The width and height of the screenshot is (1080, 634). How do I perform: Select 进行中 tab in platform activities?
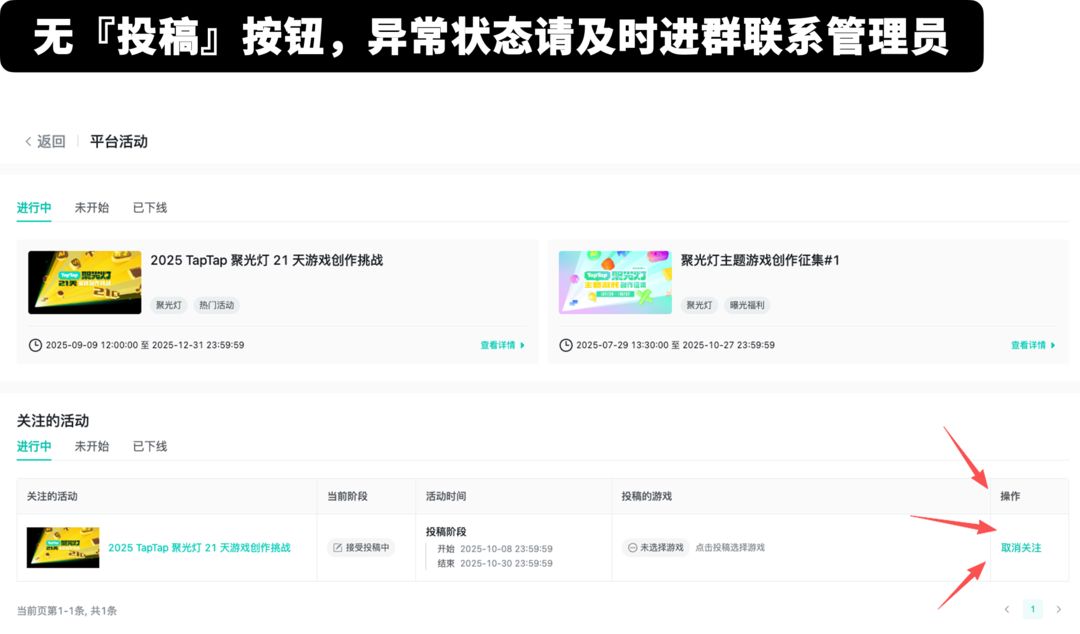34,208
